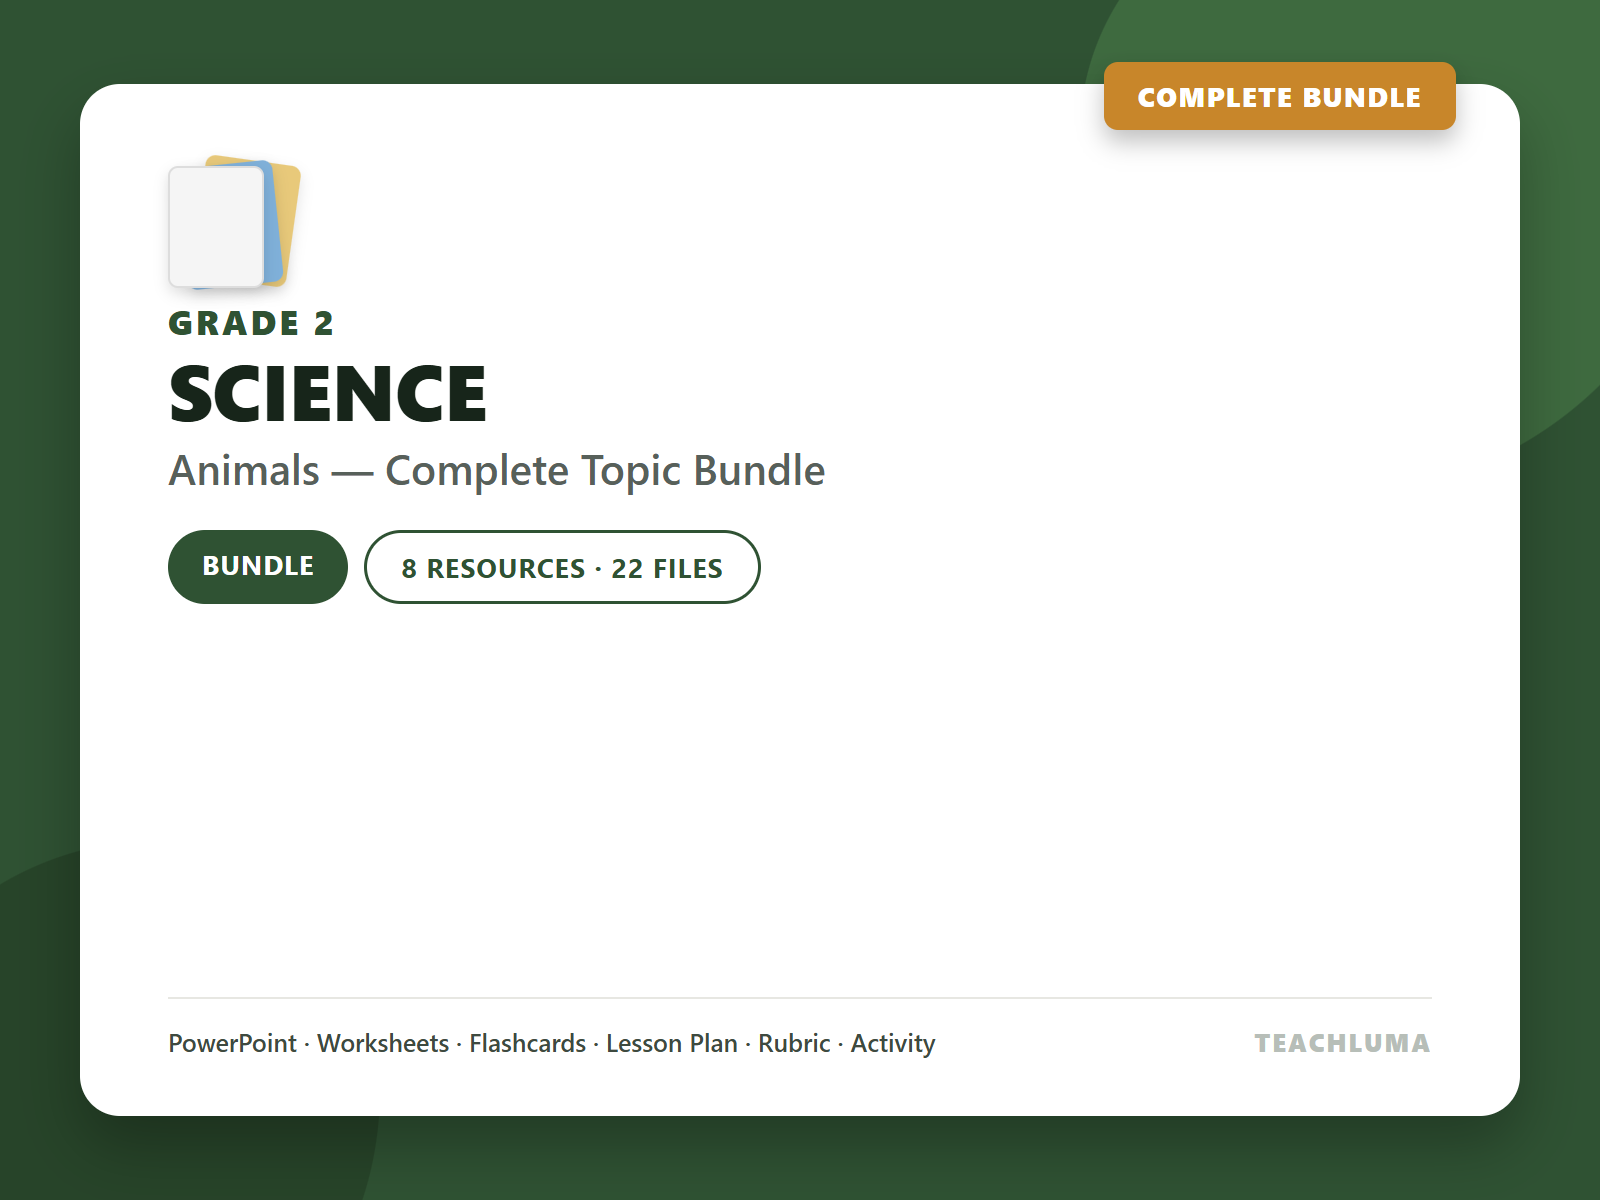The image size is (1600, 1200).
Task: Click the SCIENCE heading
Action: click(x=328, y=394)
